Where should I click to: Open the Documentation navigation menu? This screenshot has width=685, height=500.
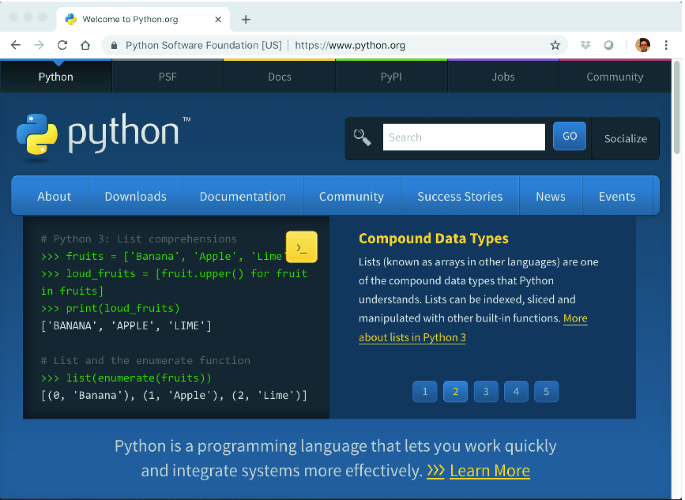pyautogui.click(x=242, y=196)
